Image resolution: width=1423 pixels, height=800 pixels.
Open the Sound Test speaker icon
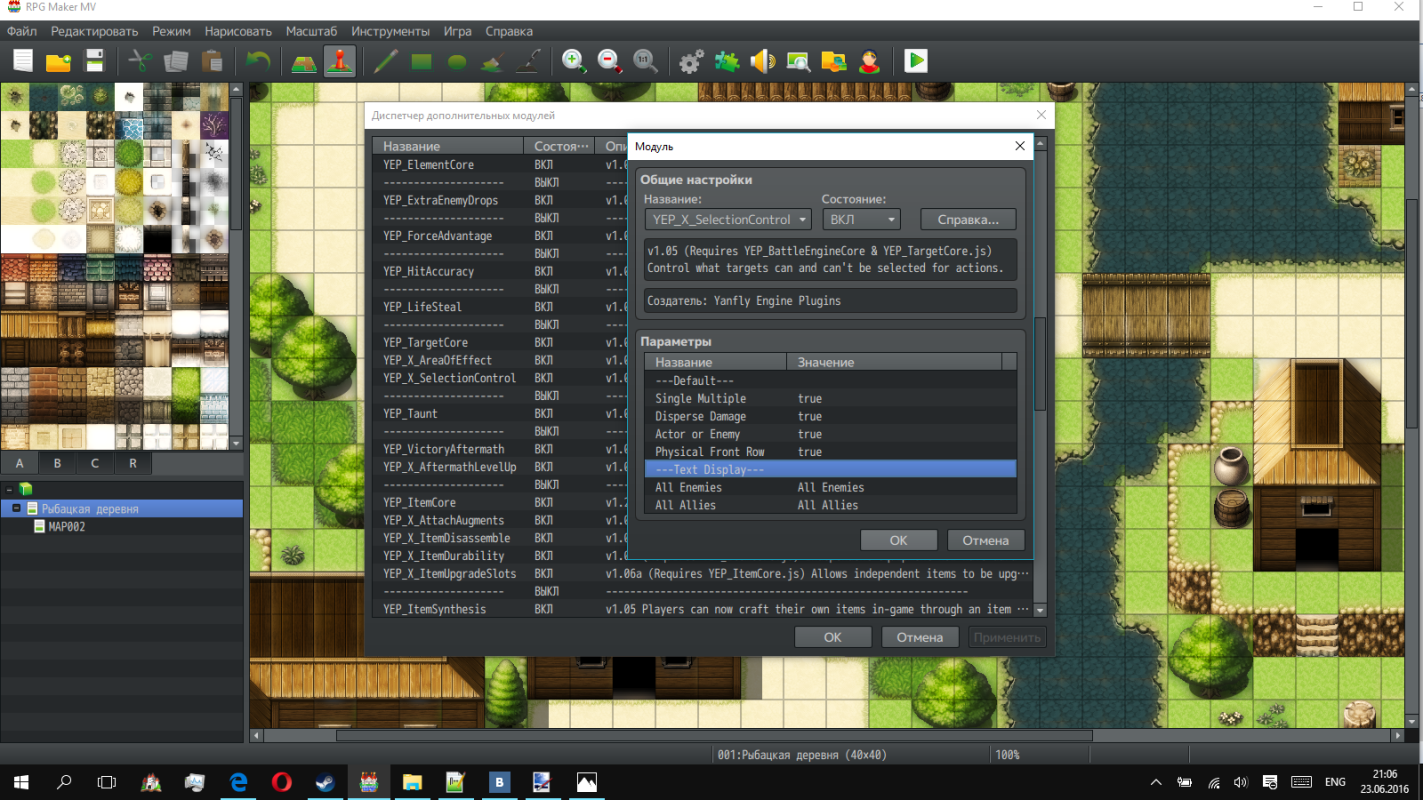(763, 61)
